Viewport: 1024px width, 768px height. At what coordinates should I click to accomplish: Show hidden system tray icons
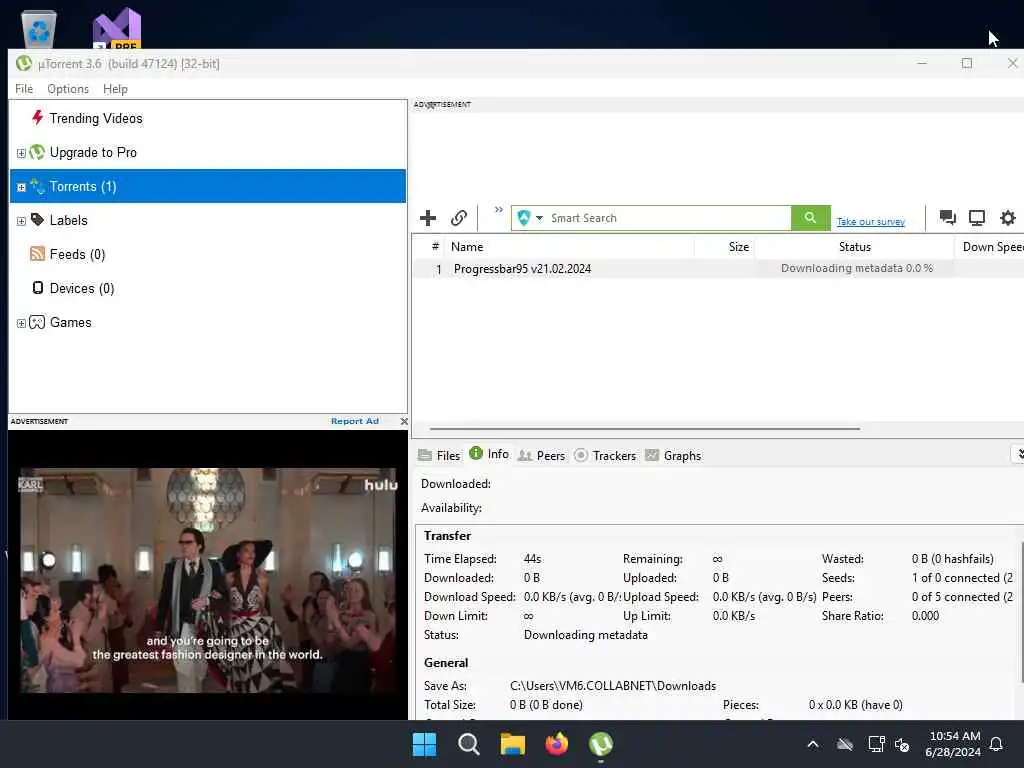[x=813, y=744]
